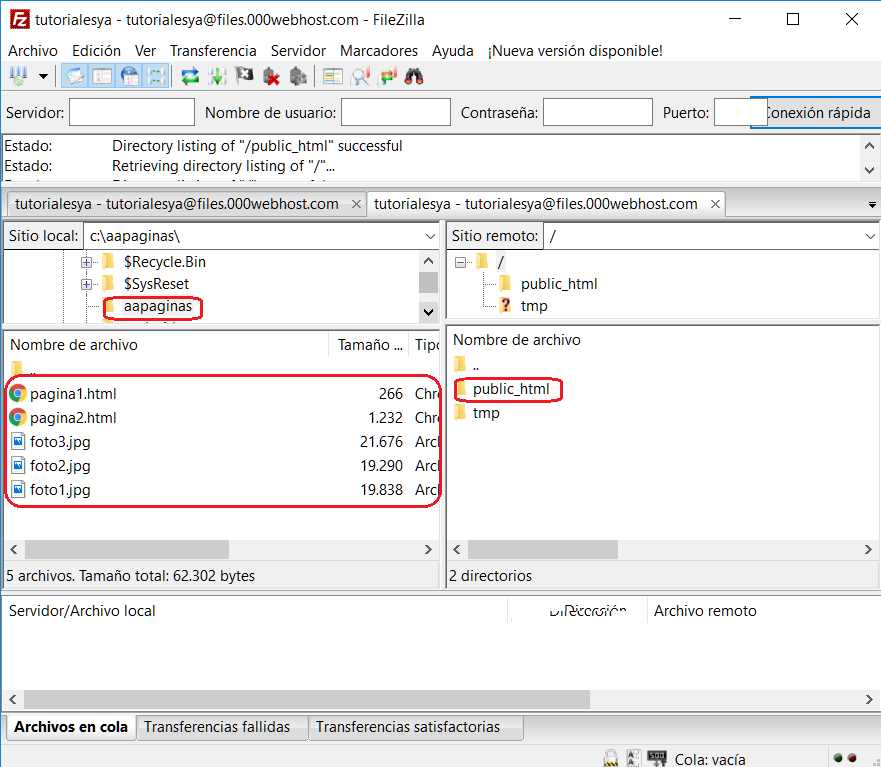Screen dimensions: 881x767
Task: Cancel current operation icon
Action: coord(244,76)
